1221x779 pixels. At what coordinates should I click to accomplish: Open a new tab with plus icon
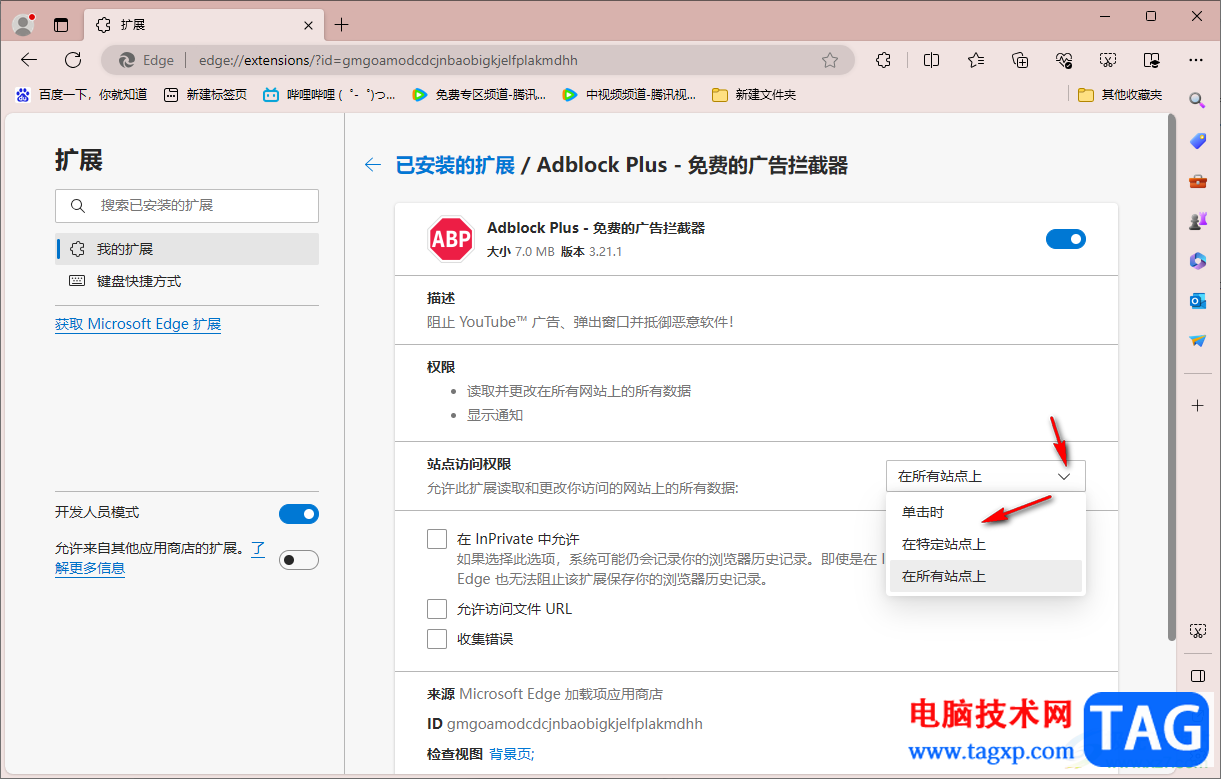point(342,25)
